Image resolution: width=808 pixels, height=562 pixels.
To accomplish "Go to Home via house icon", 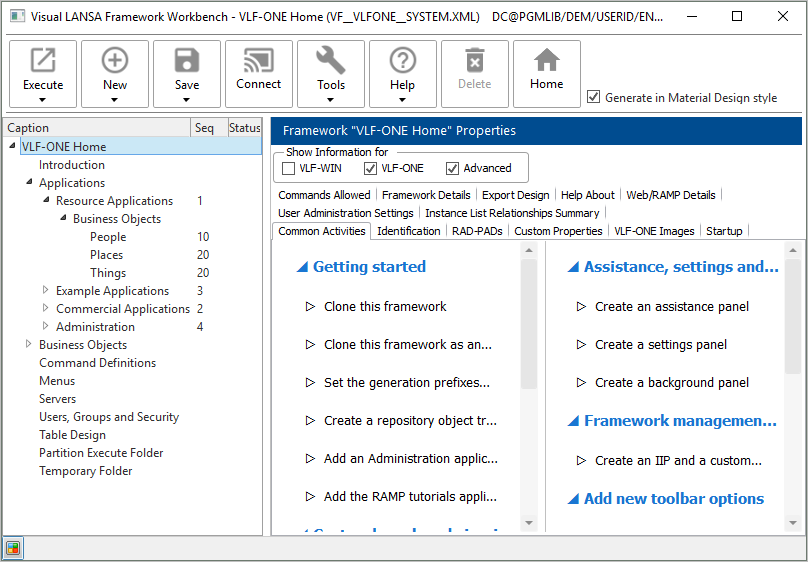I will pyautogui.click(x=547, y=61).
